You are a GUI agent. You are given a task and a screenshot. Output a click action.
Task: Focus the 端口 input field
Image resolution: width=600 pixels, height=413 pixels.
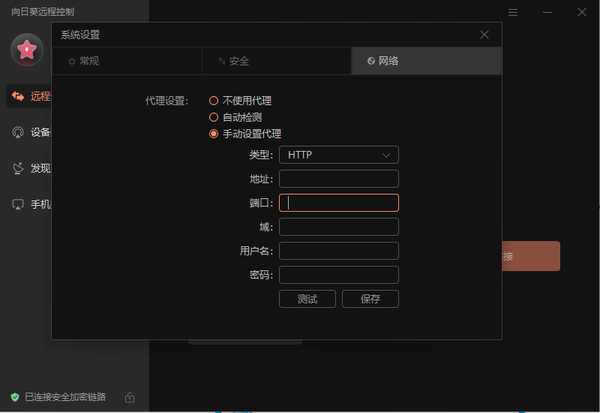pos(339,203)
